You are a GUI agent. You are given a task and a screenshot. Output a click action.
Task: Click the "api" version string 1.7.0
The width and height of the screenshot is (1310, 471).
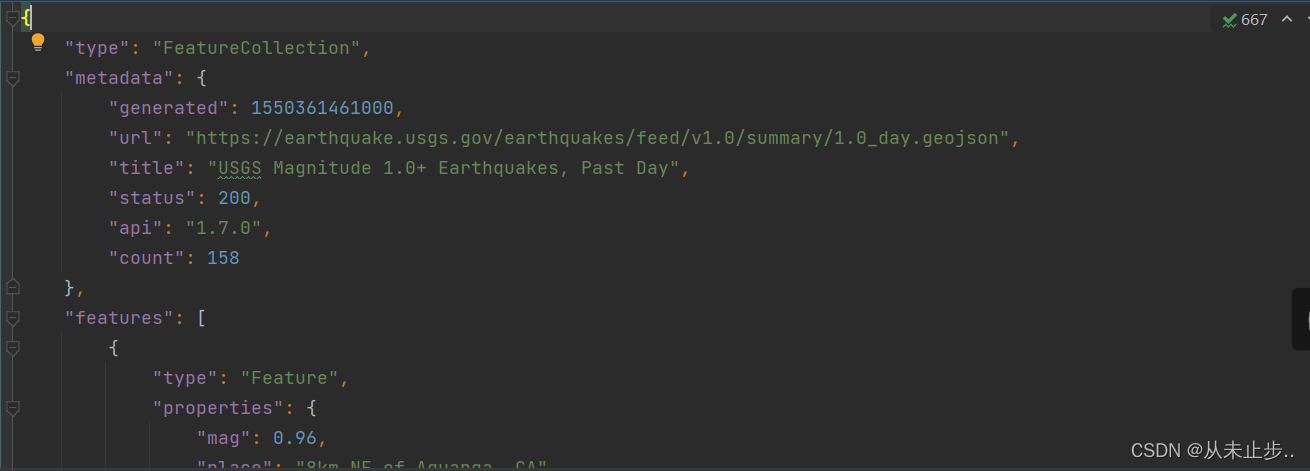[x=224, y=228]
